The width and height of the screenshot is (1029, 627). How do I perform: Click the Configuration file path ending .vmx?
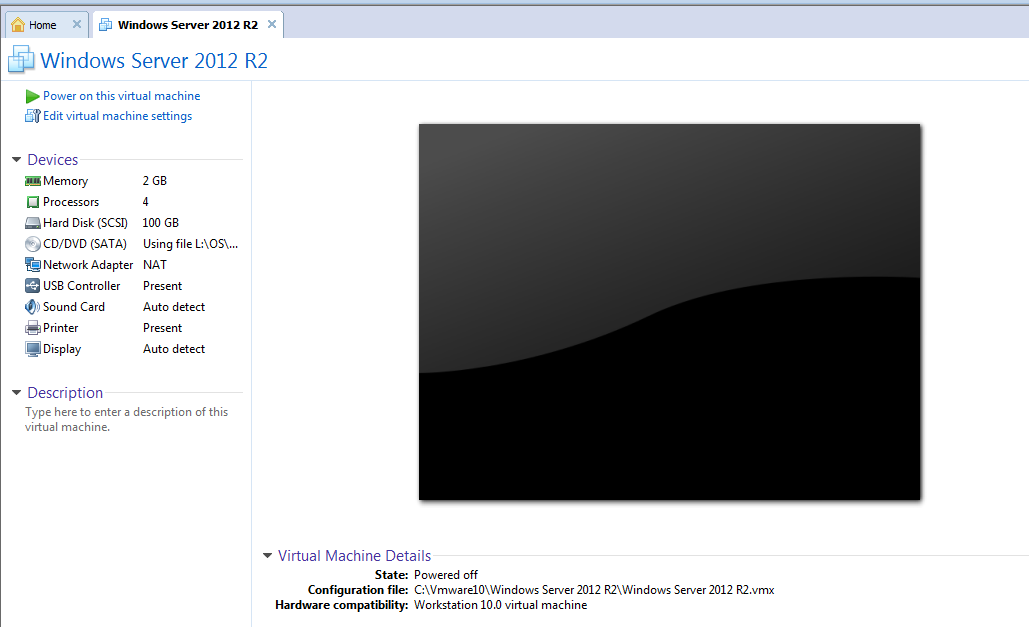click(594, 590)
